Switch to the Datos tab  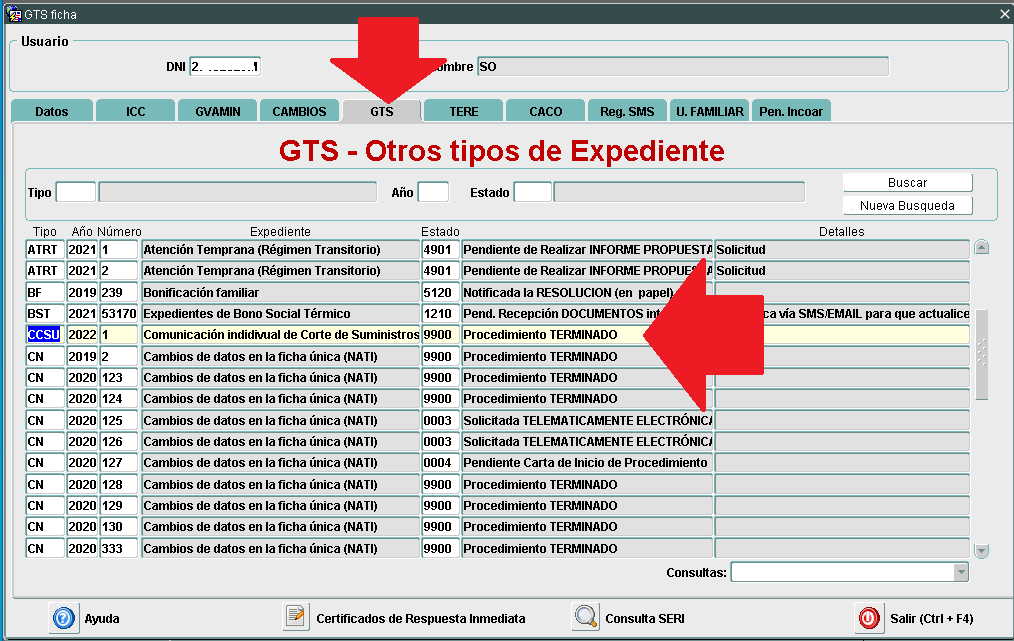[52, 111]
